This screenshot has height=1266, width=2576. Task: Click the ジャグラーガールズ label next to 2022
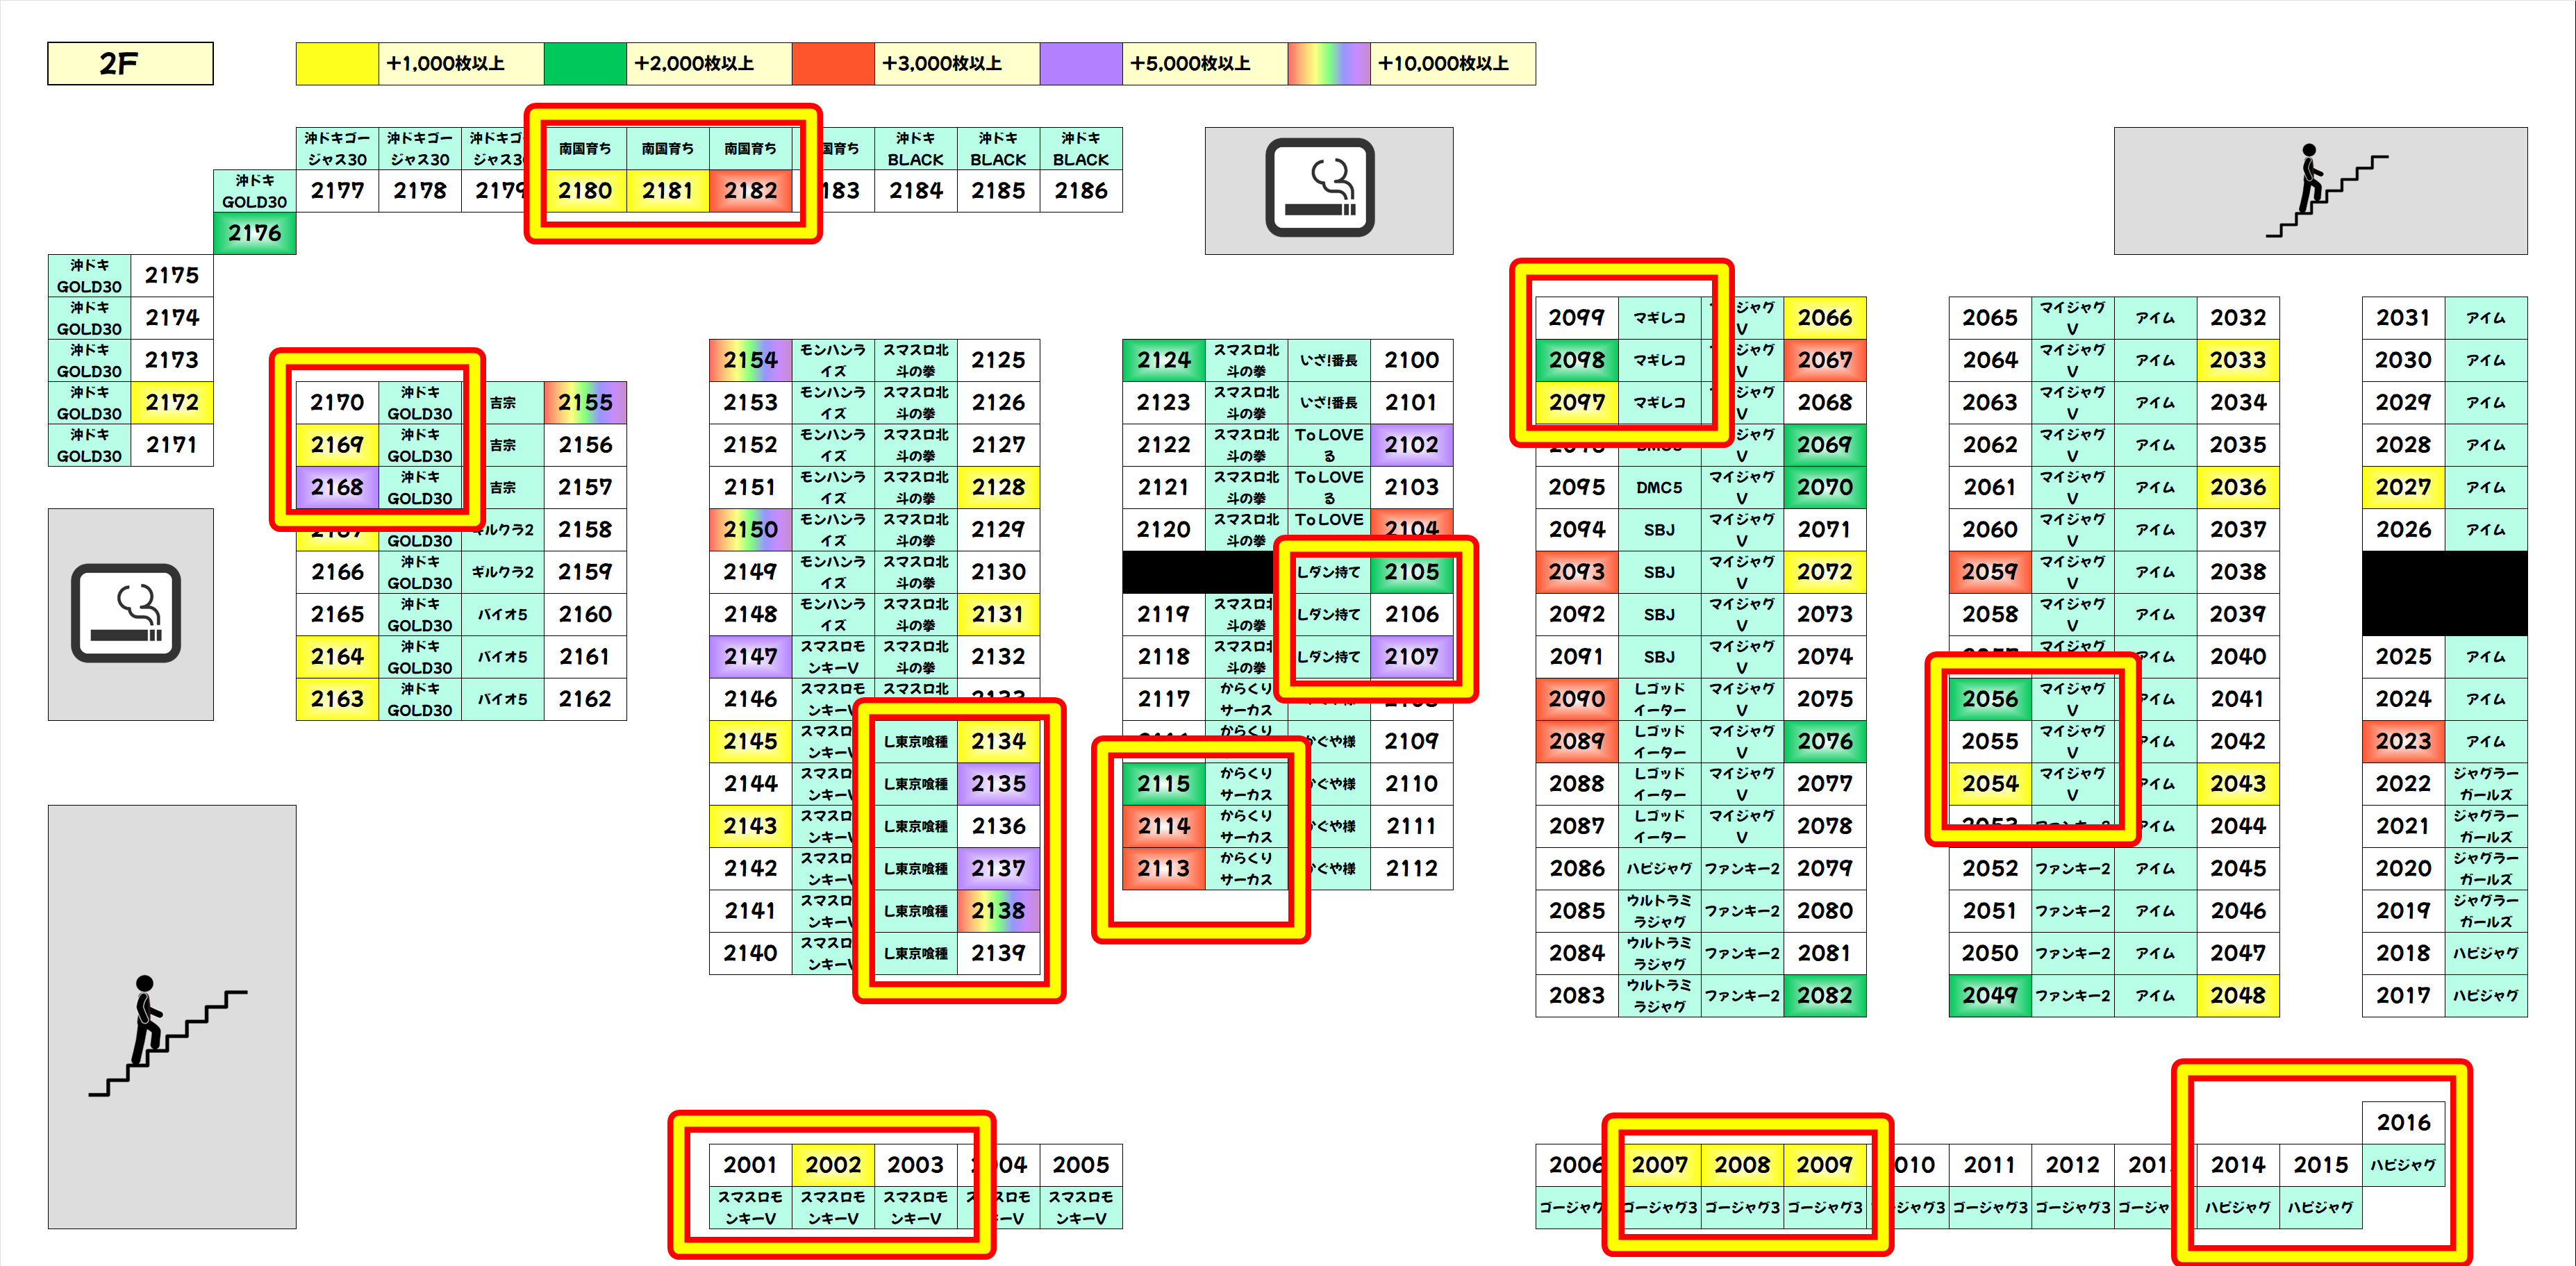click(x=2485, y=783)
